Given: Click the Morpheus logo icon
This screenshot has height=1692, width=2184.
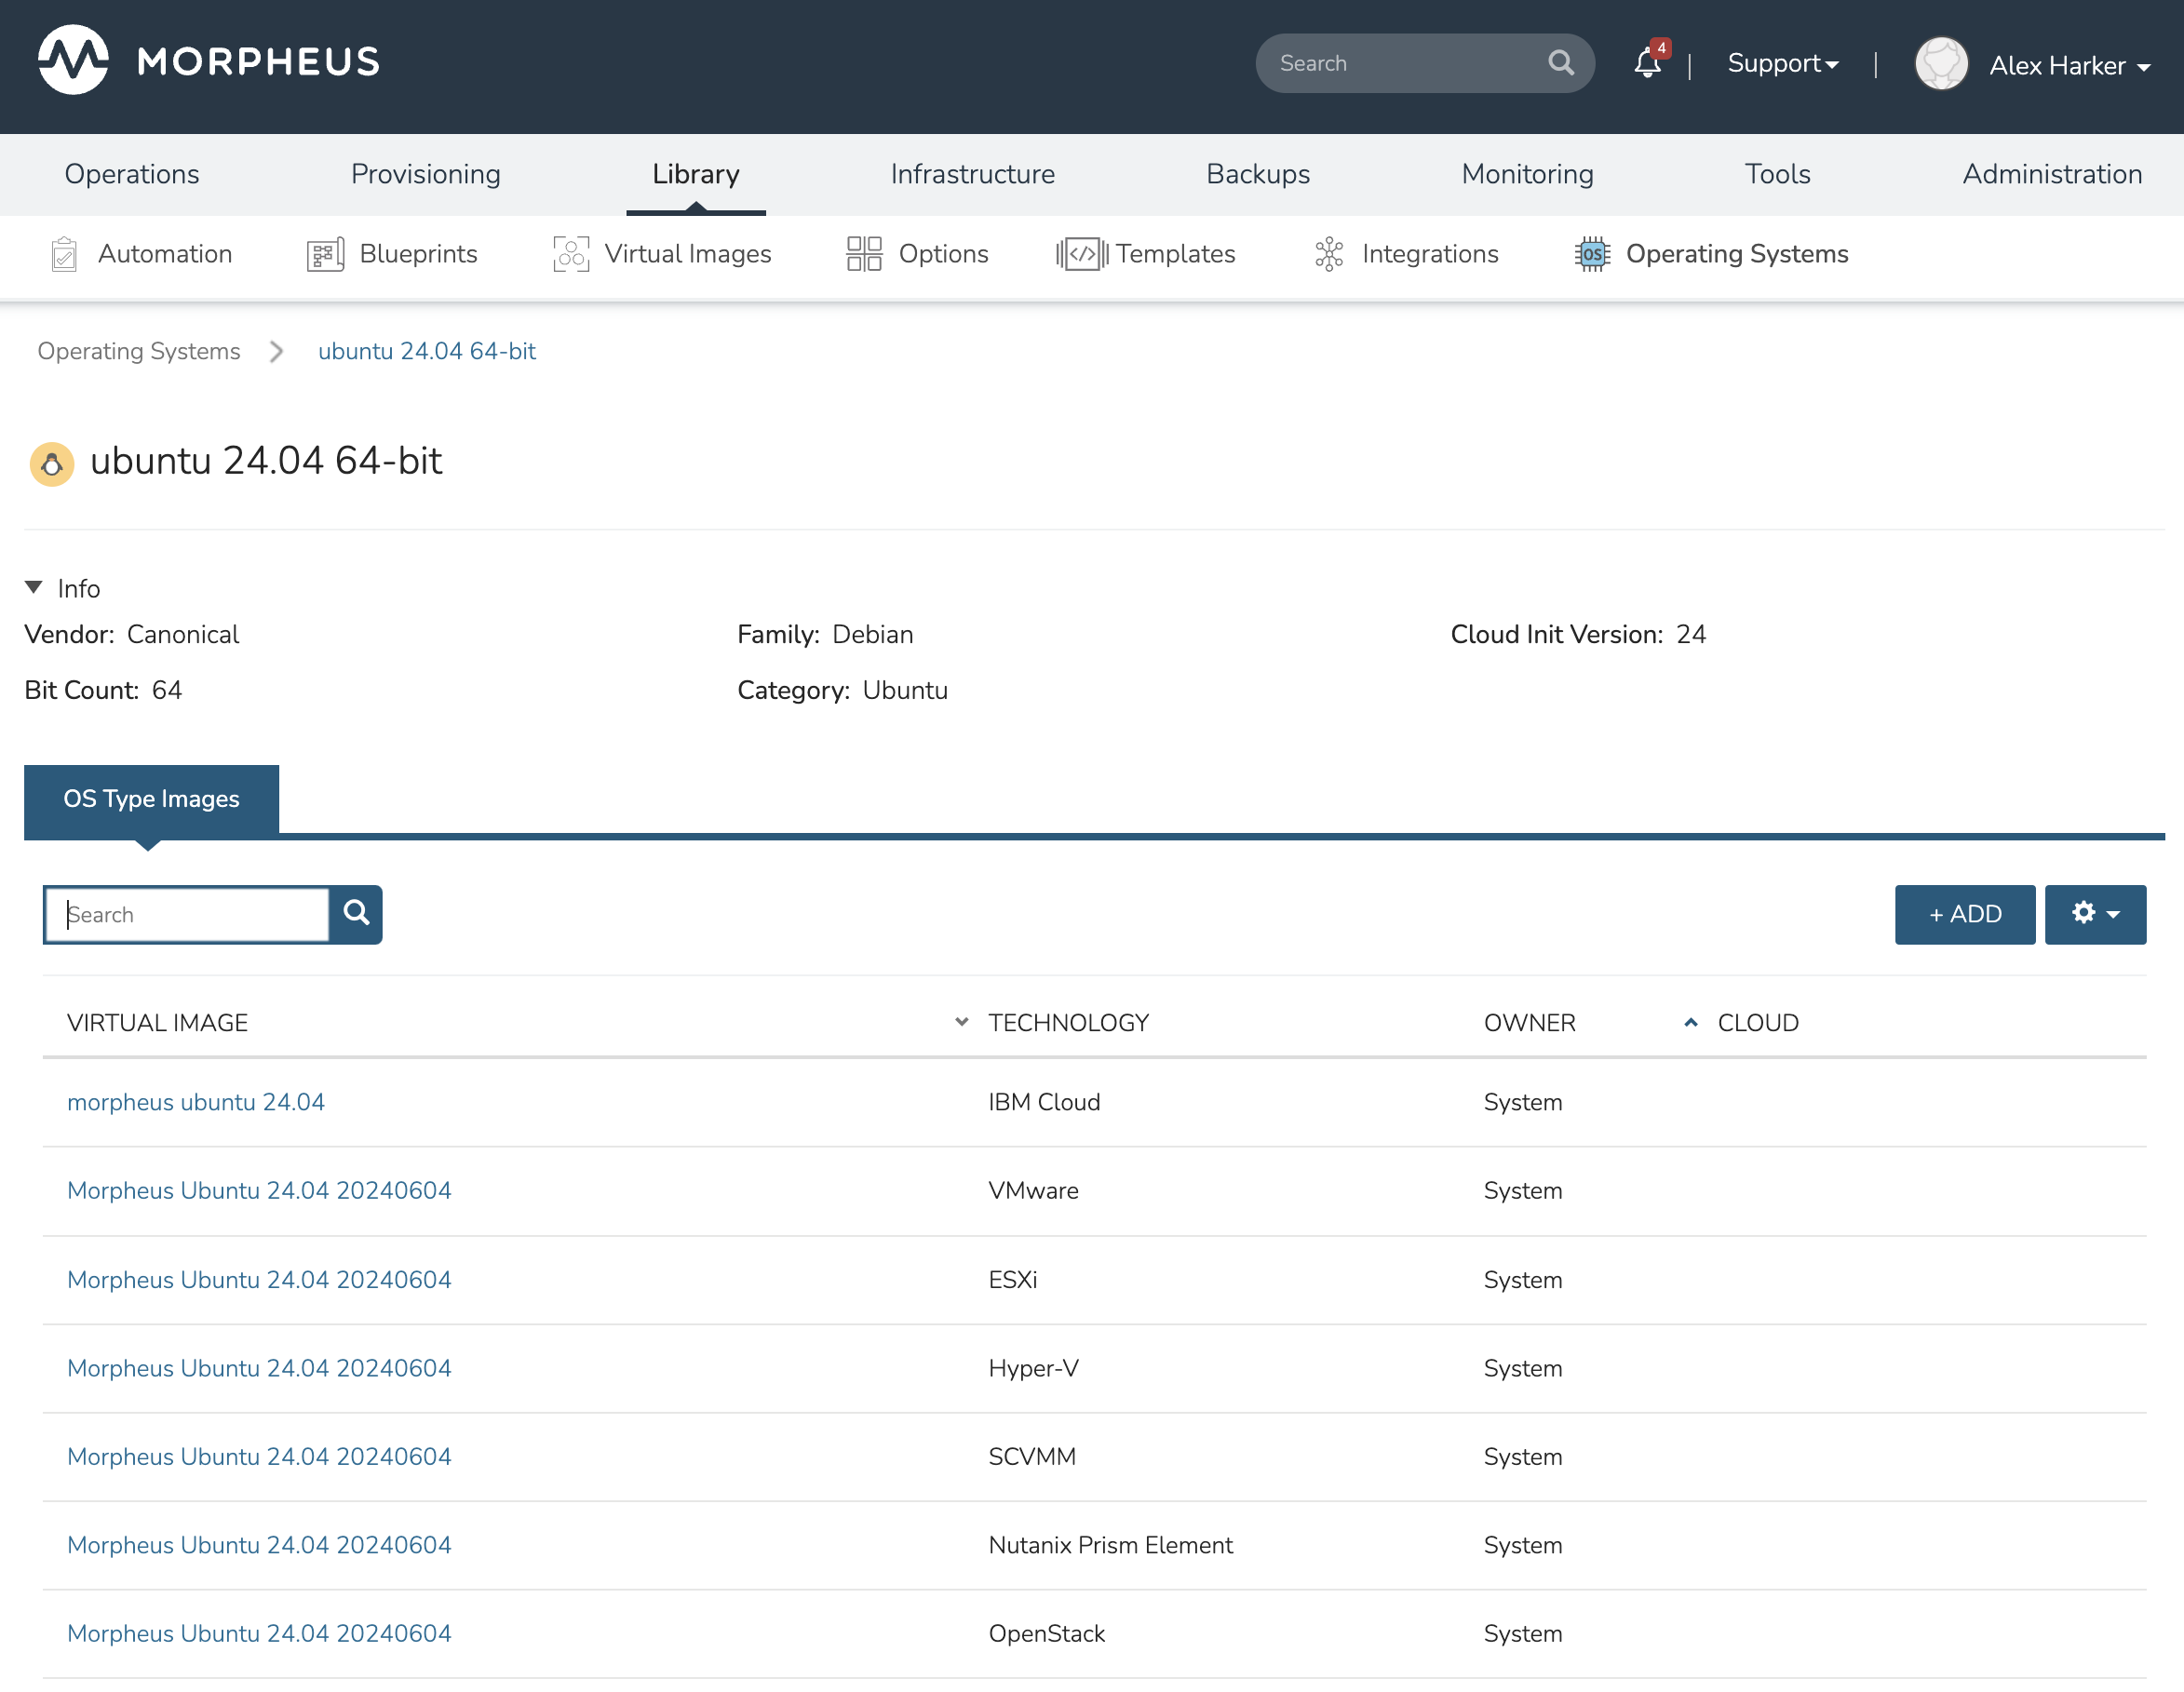Looking at the screenshot, I should pos(73,60).
